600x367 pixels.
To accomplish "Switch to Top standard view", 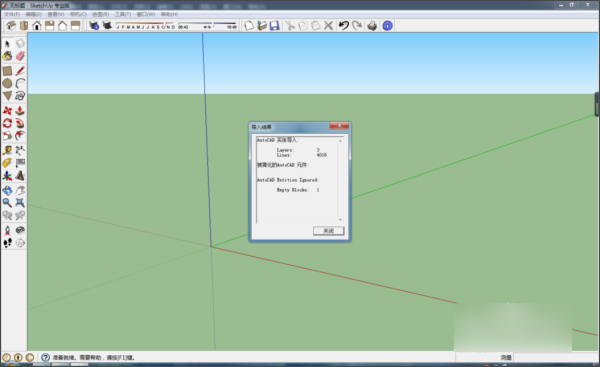I will pos(24,26).
